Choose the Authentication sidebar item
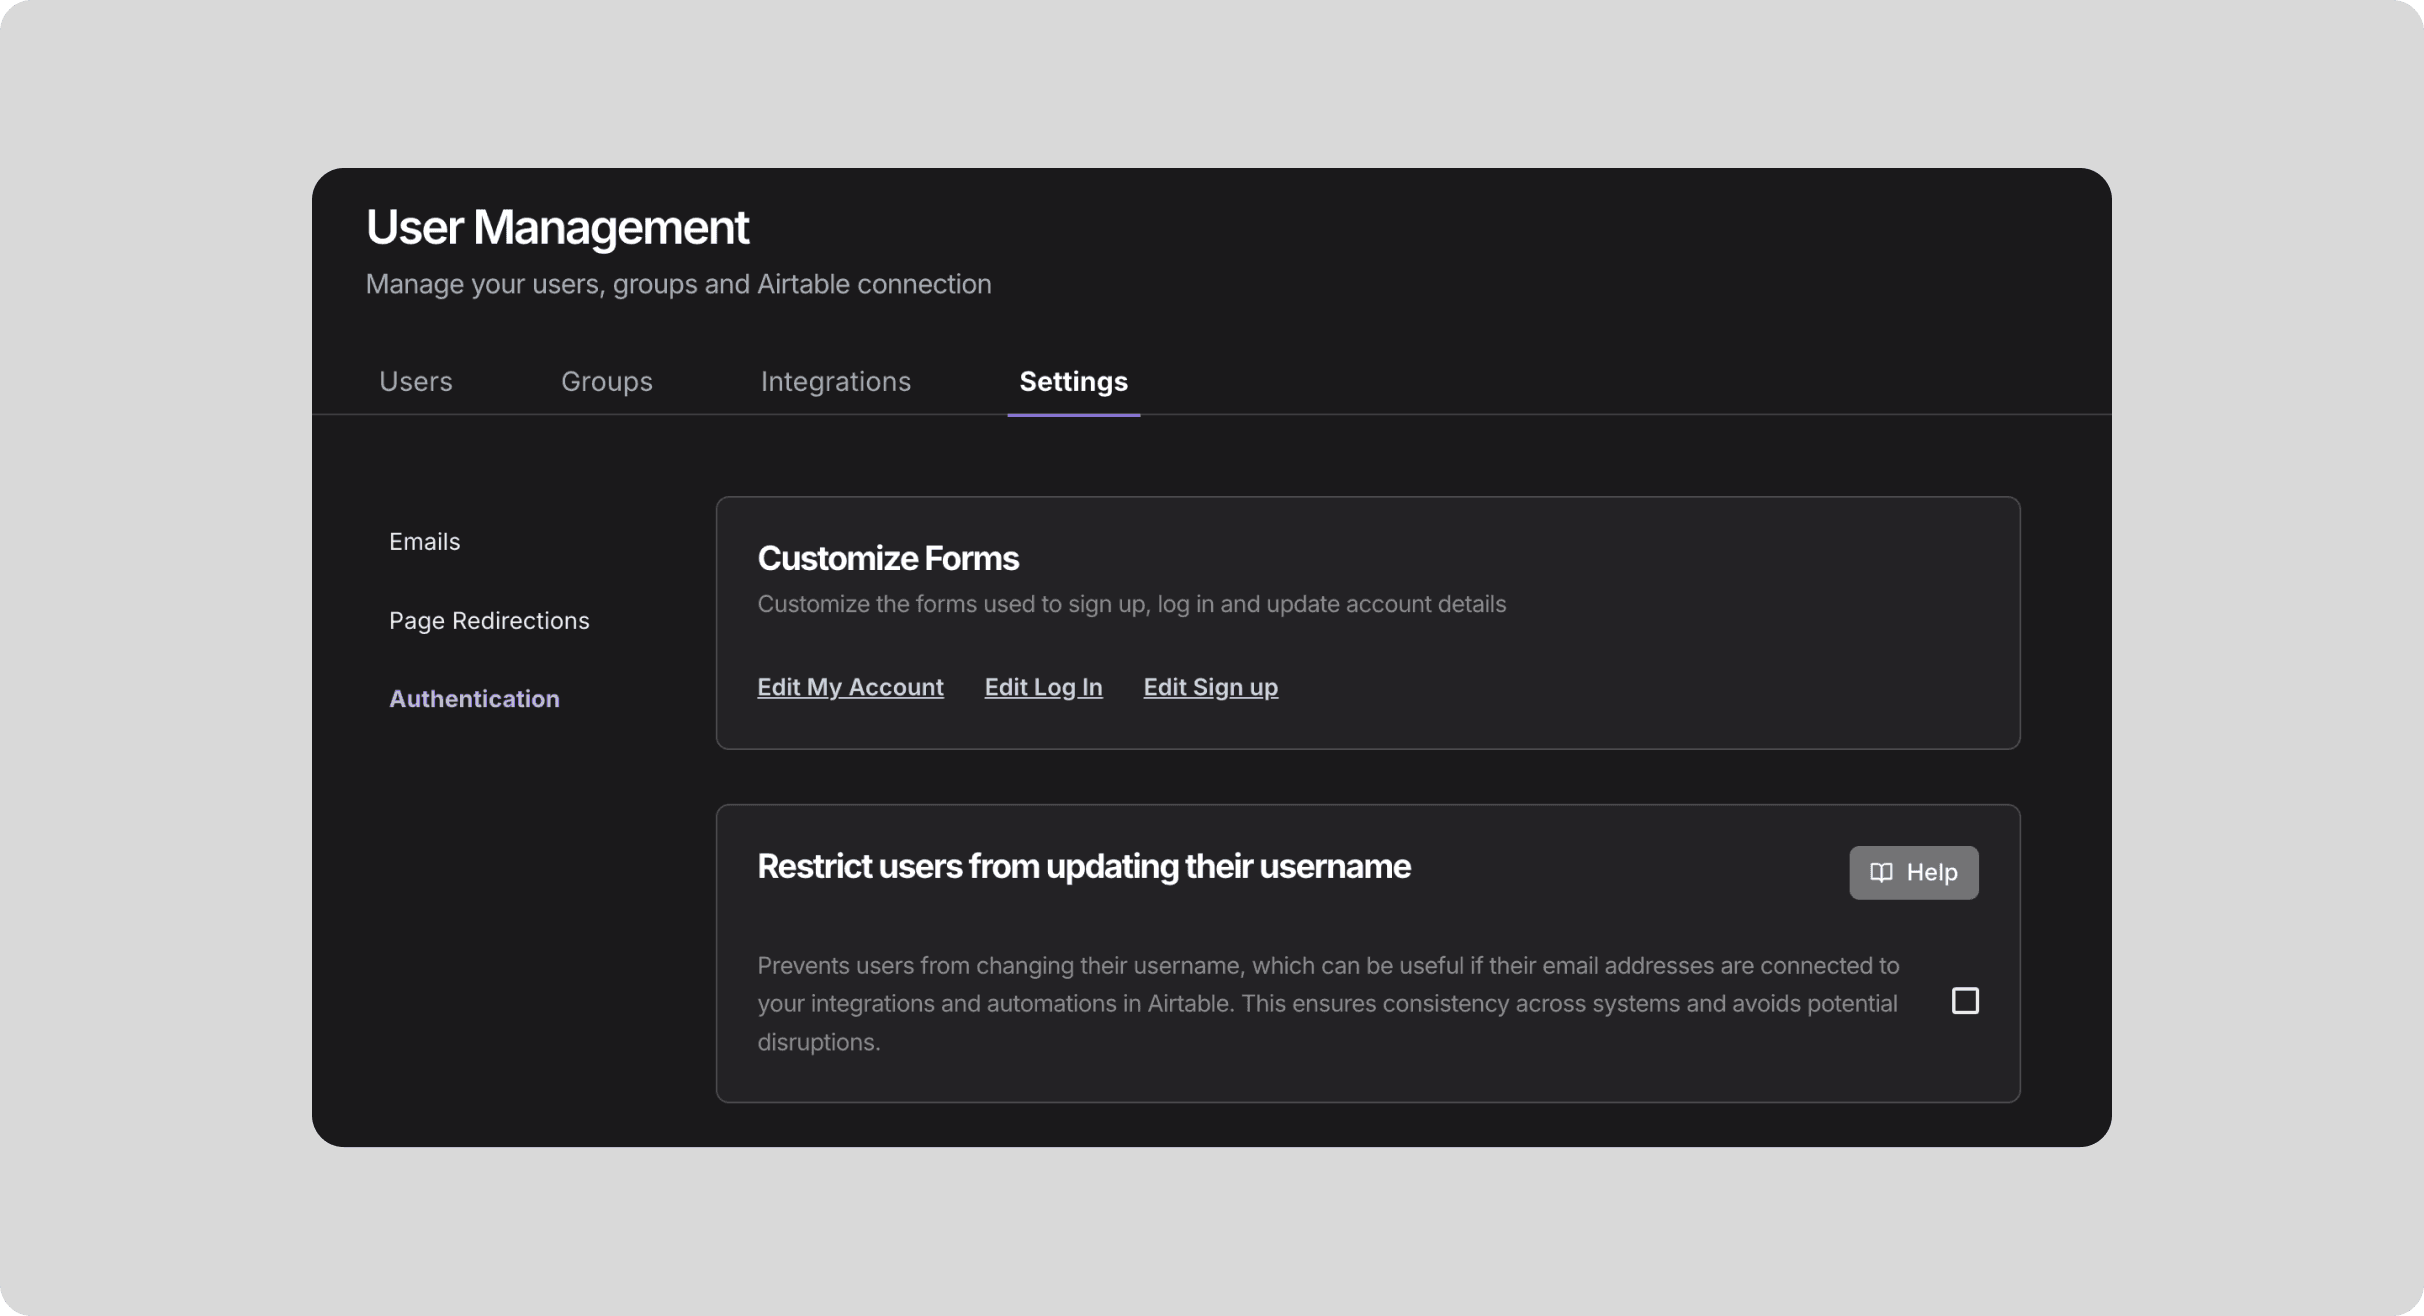Screen dimensions: 2424x1316 (474, 698)
